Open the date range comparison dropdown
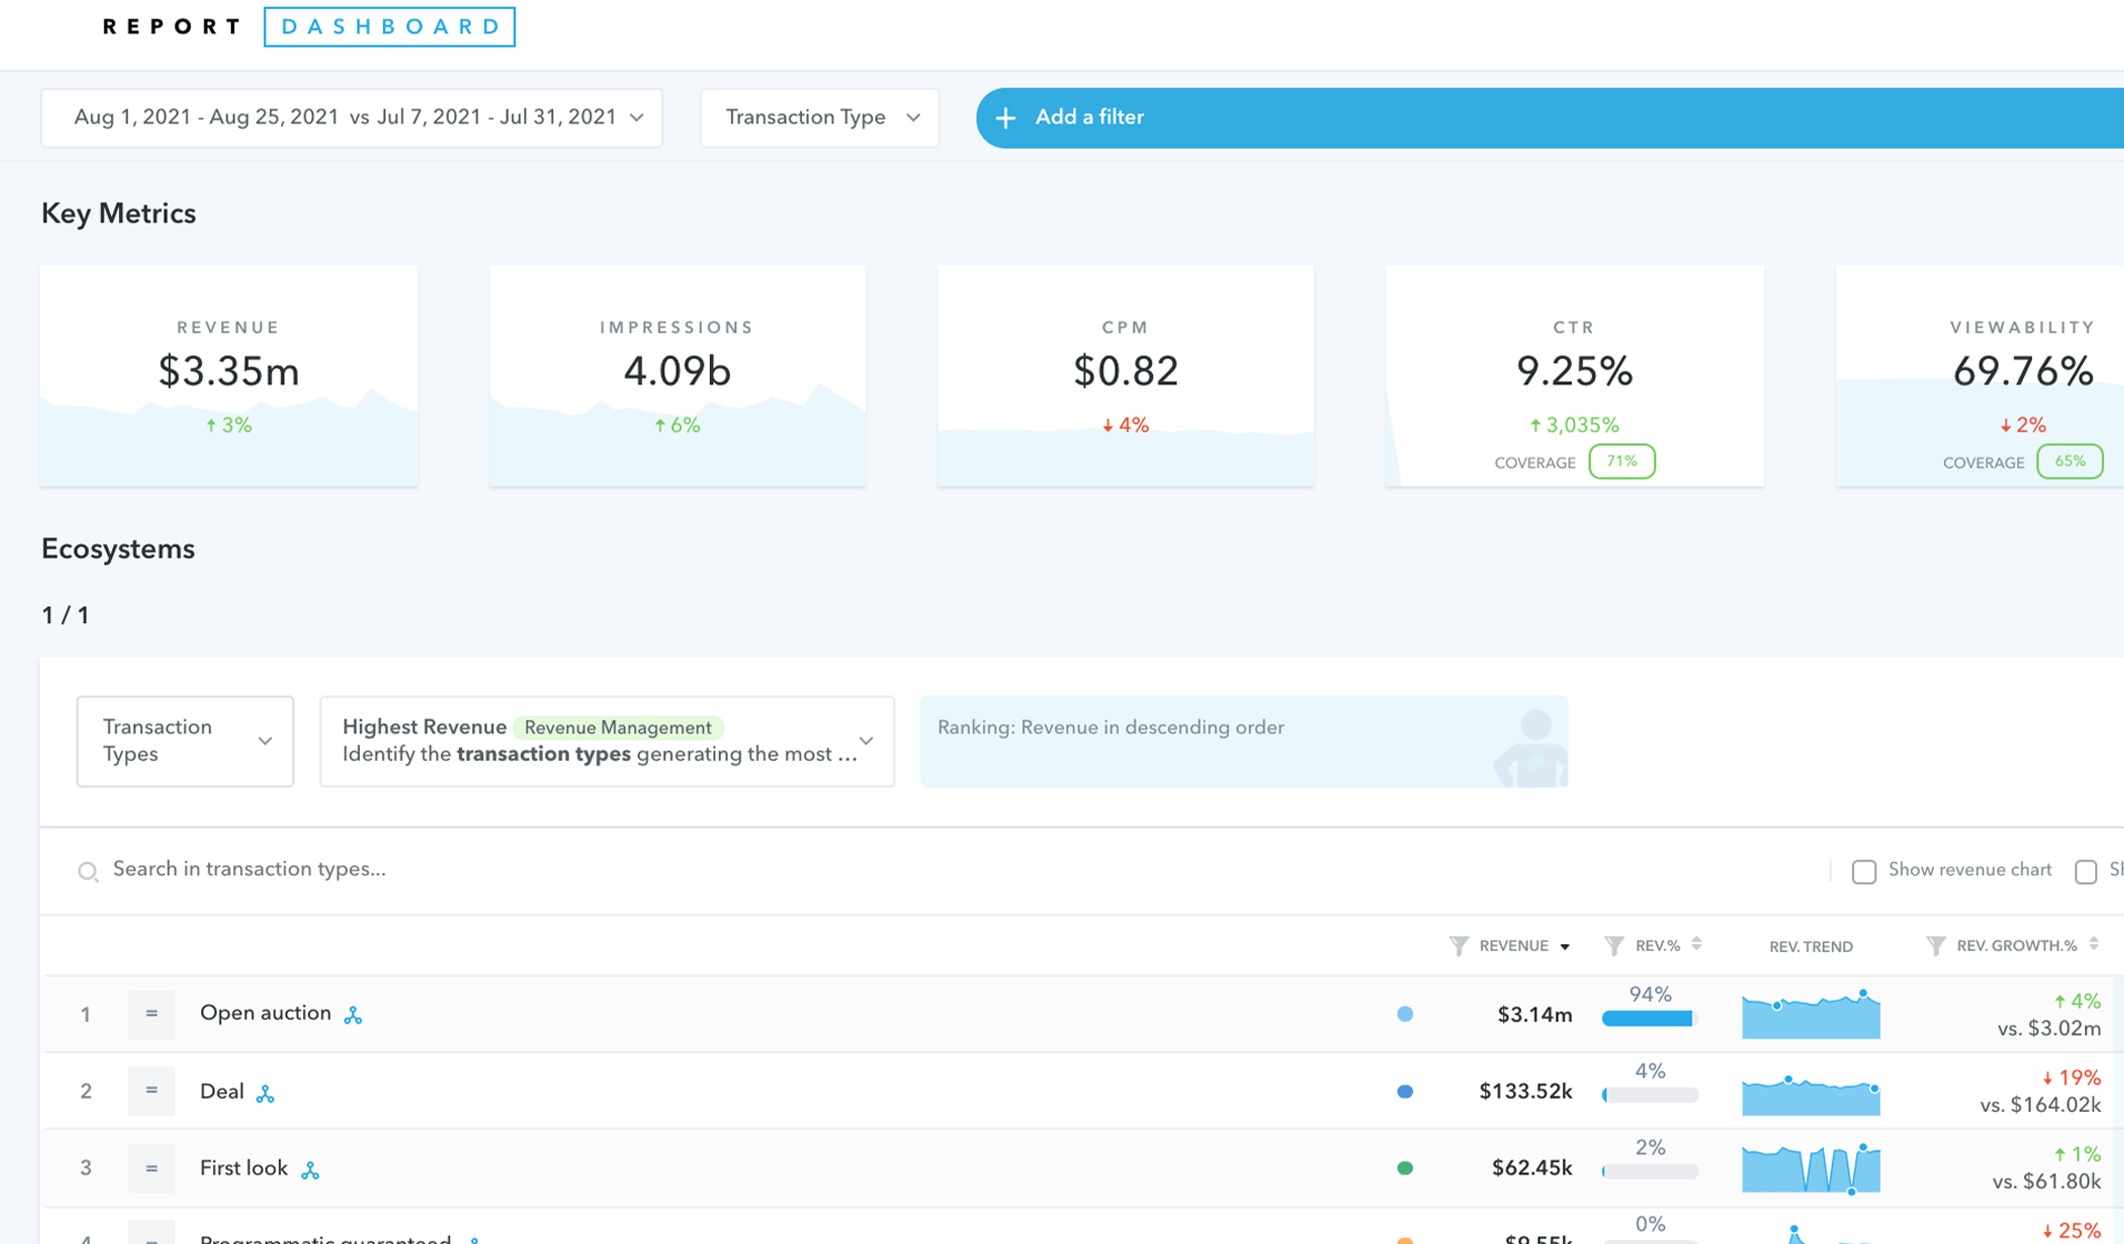The image size is (2124, 1244). [x=352, y=118]
